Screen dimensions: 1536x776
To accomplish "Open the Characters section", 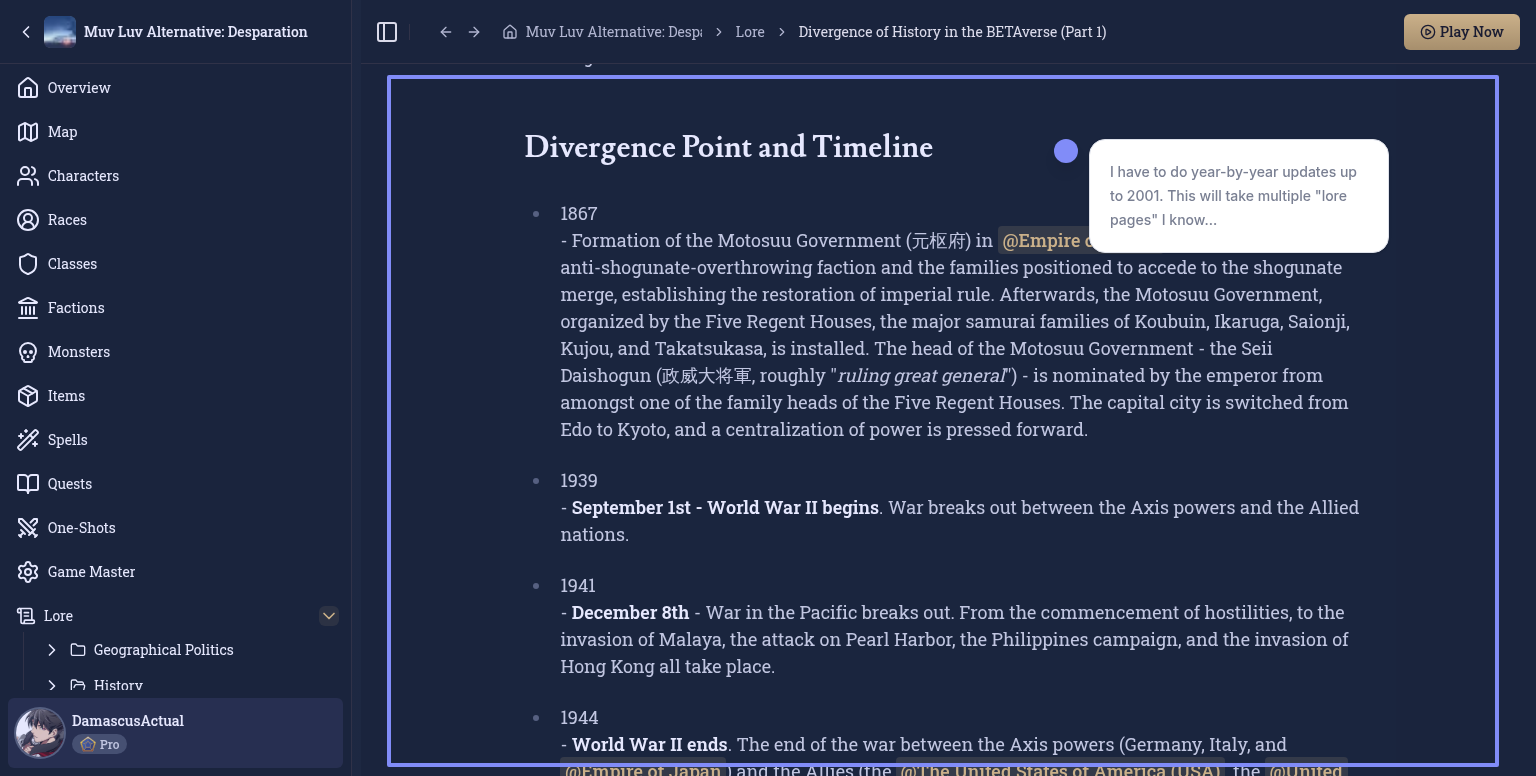I will click(x=83, y=176).
